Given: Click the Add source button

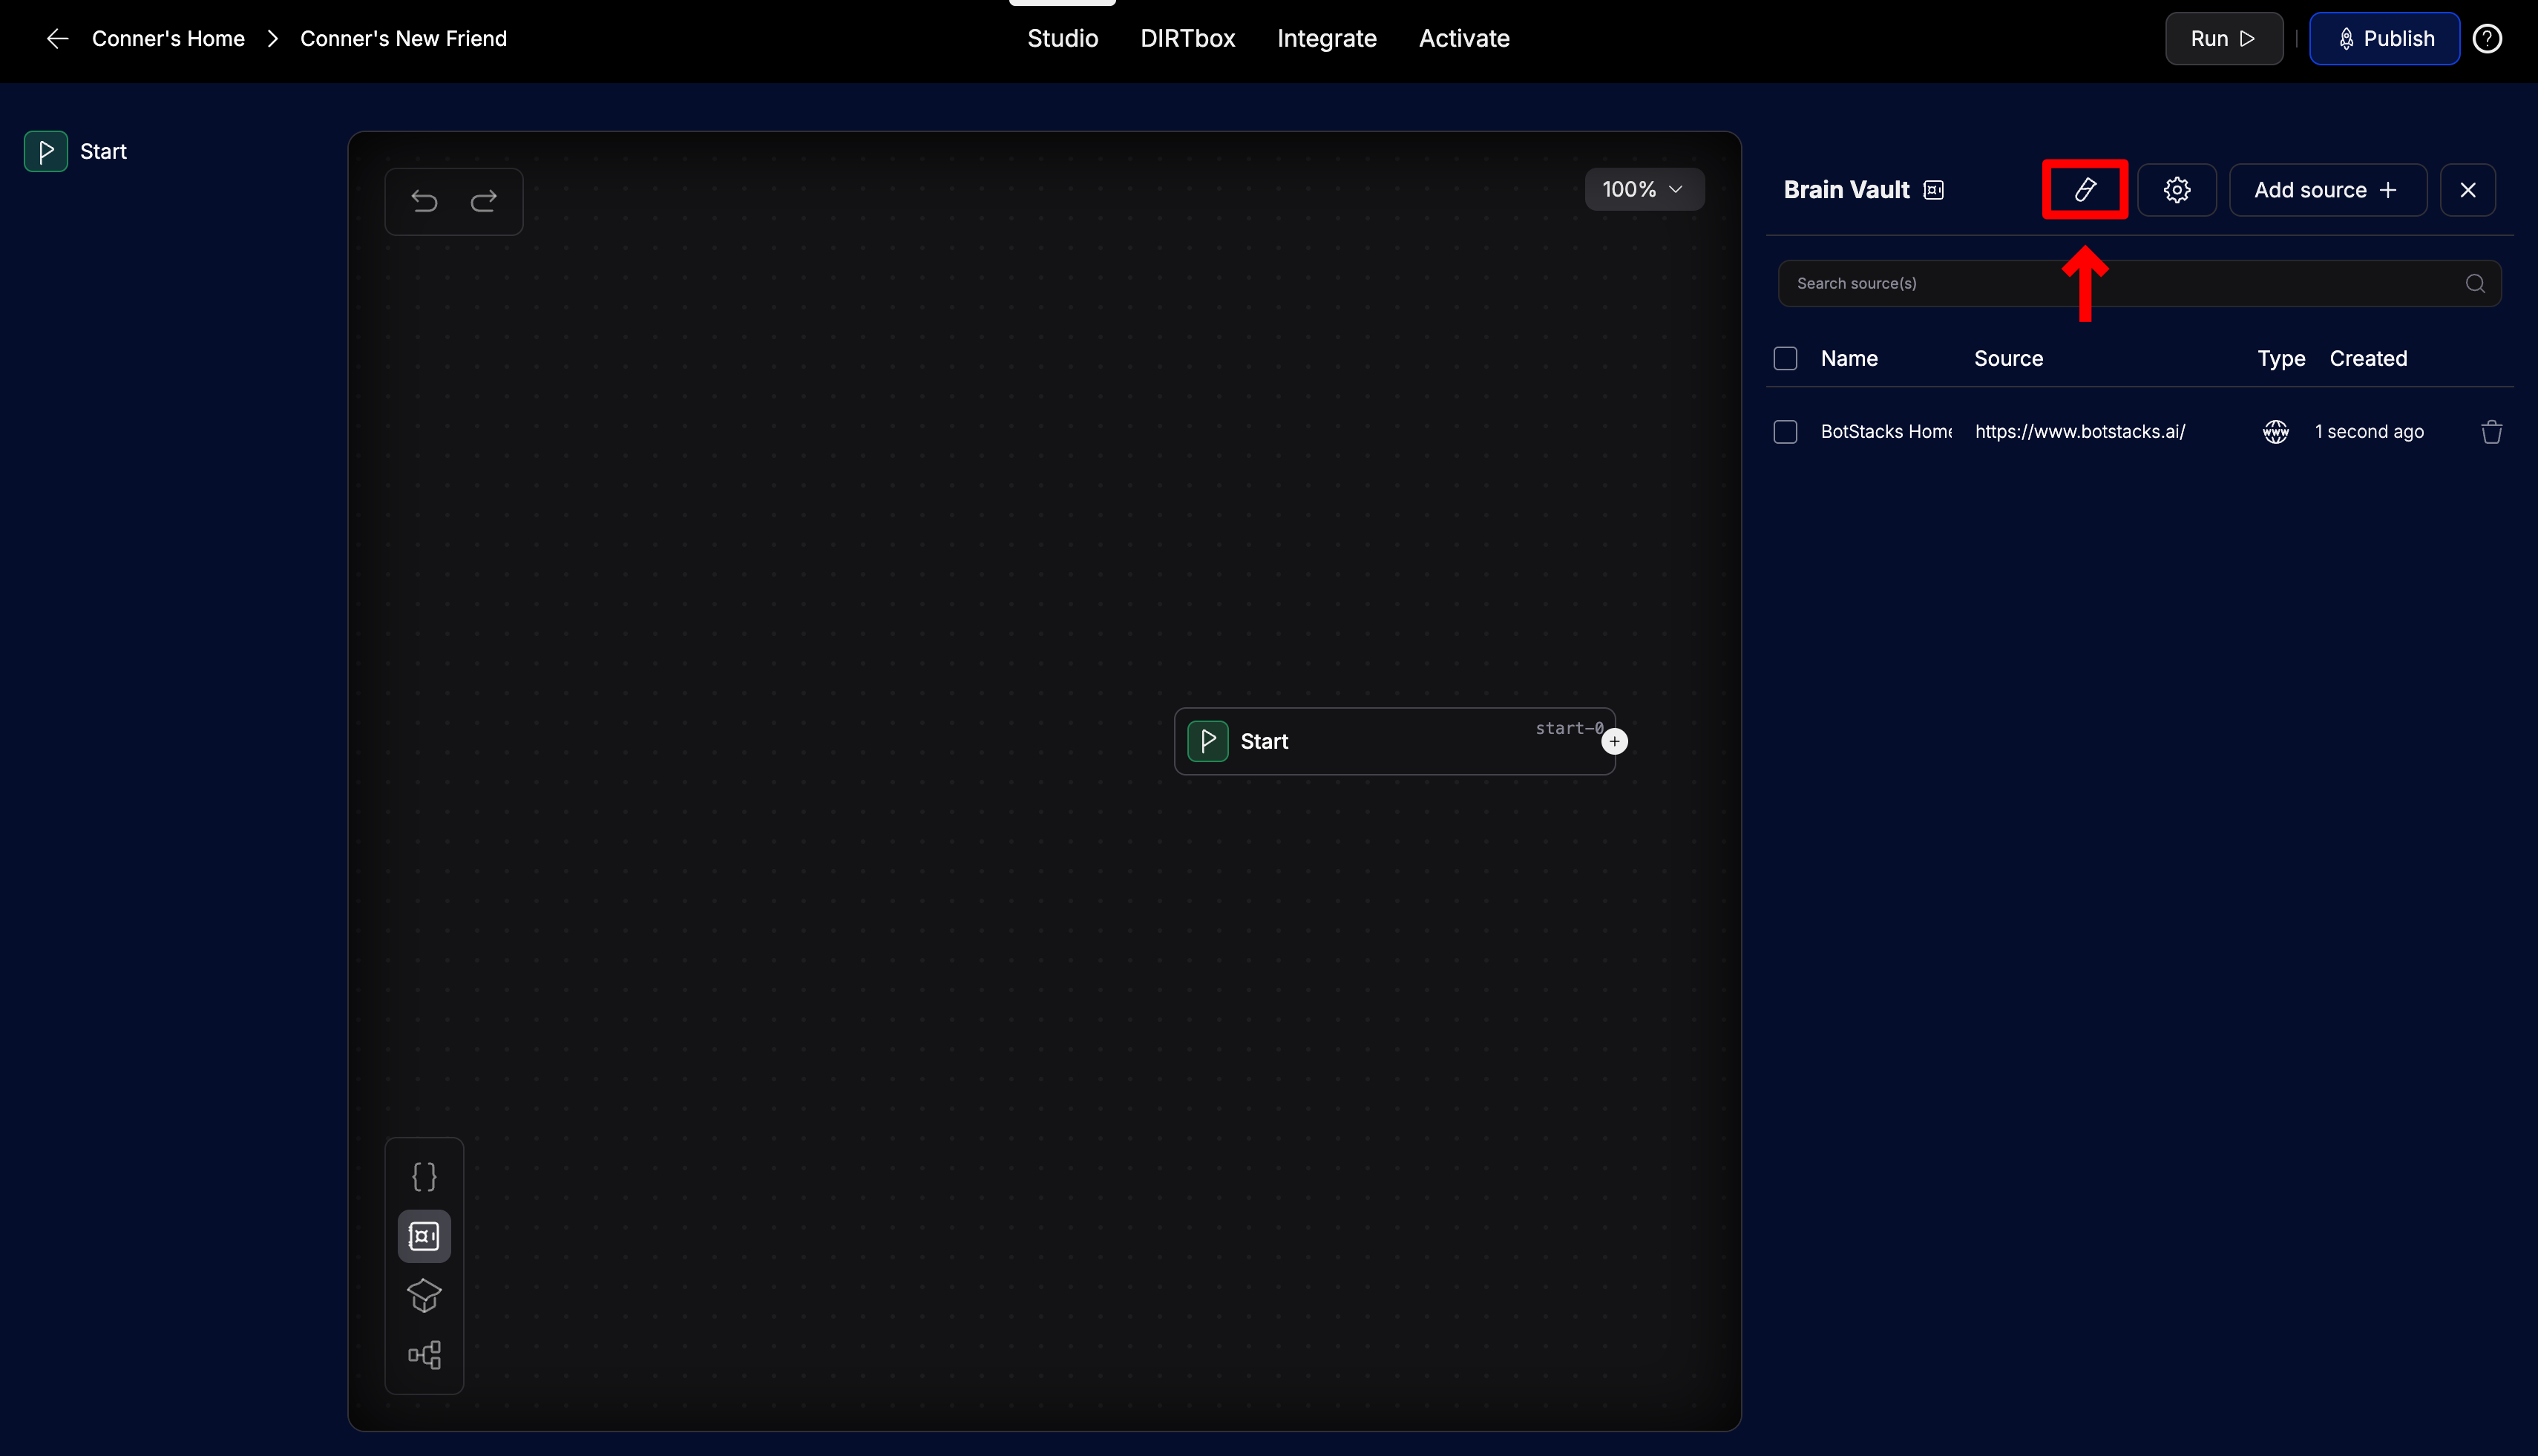Looking at the screenshot, I should coord(2326,190).
